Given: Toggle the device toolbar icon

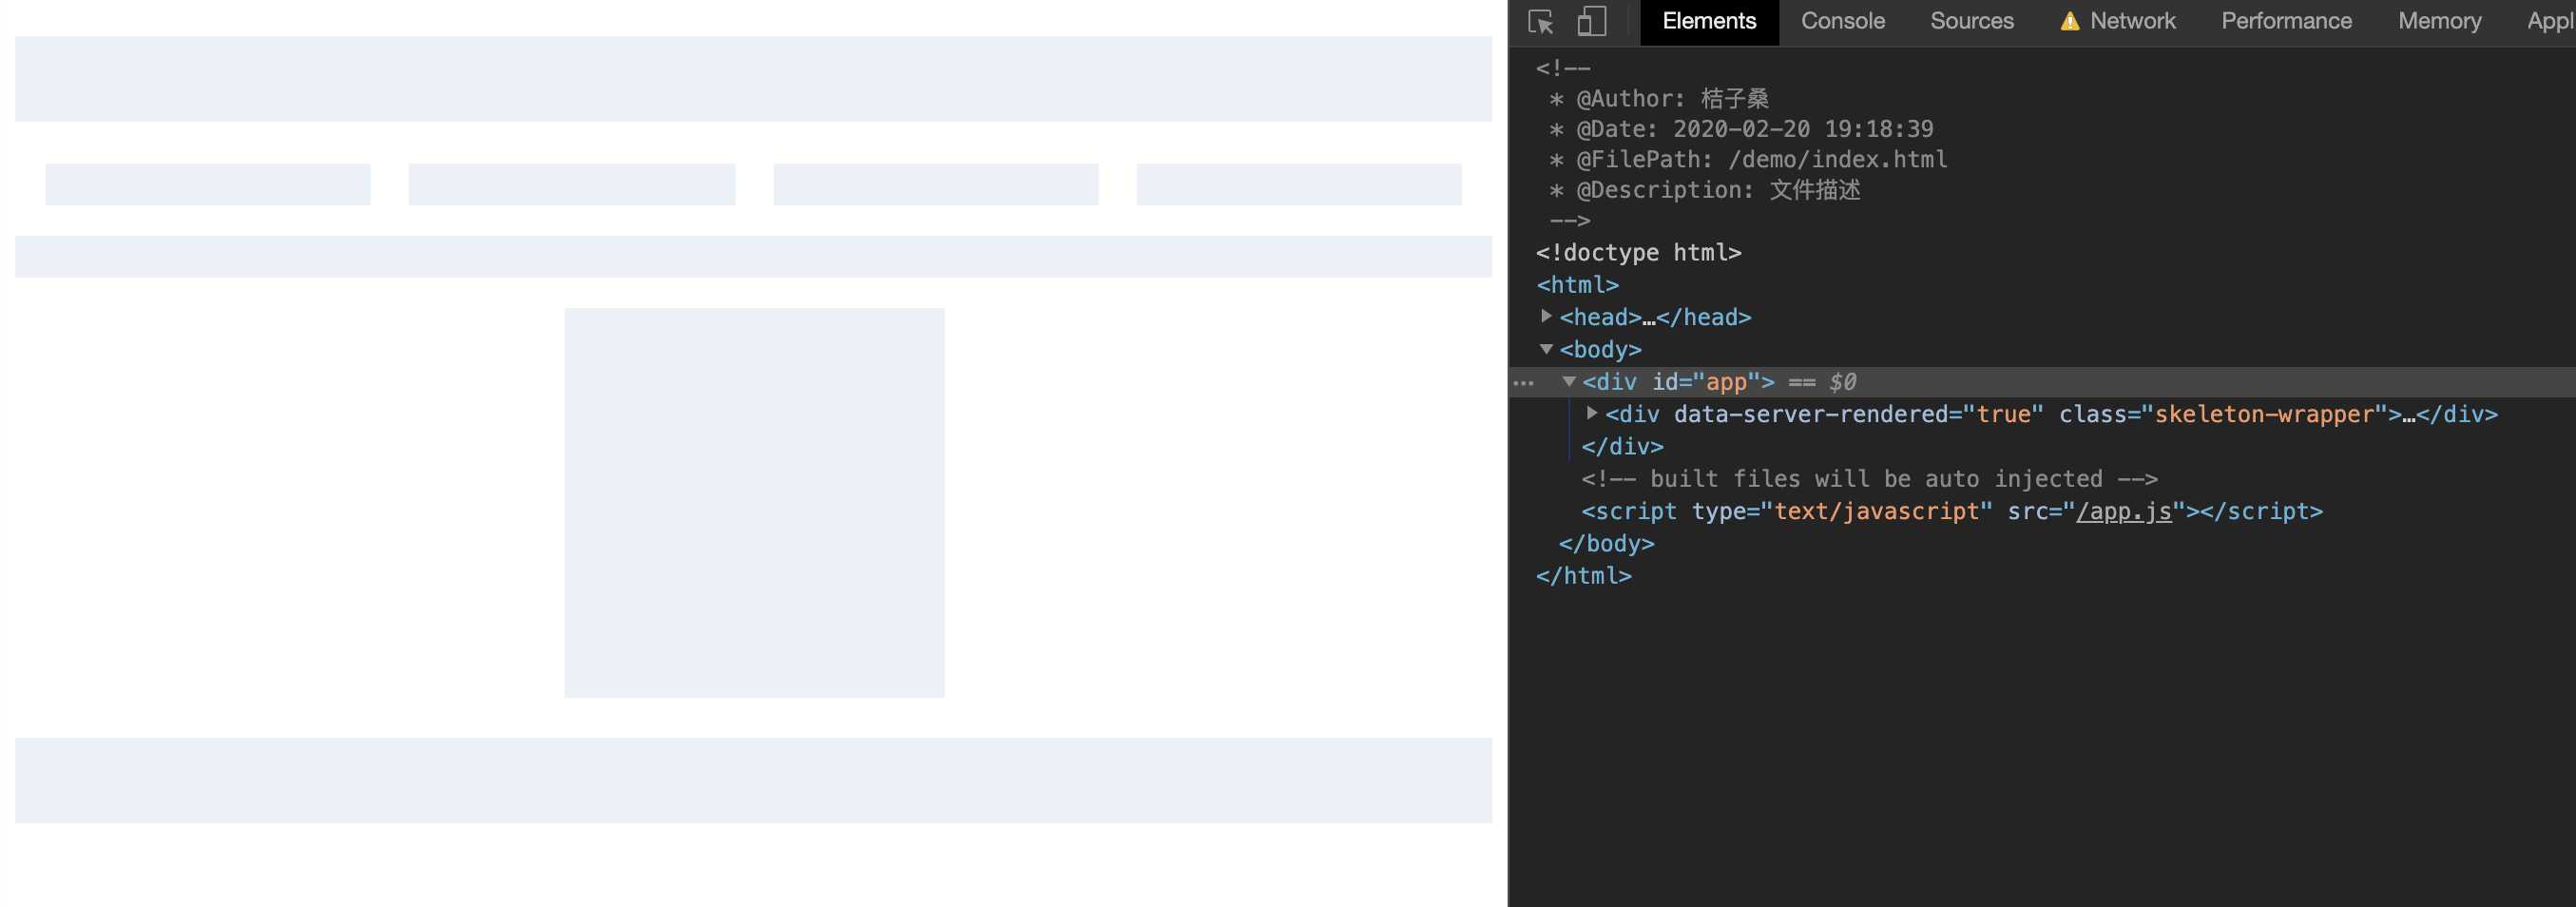Looking at the screenshot, I should [1592, 21].
